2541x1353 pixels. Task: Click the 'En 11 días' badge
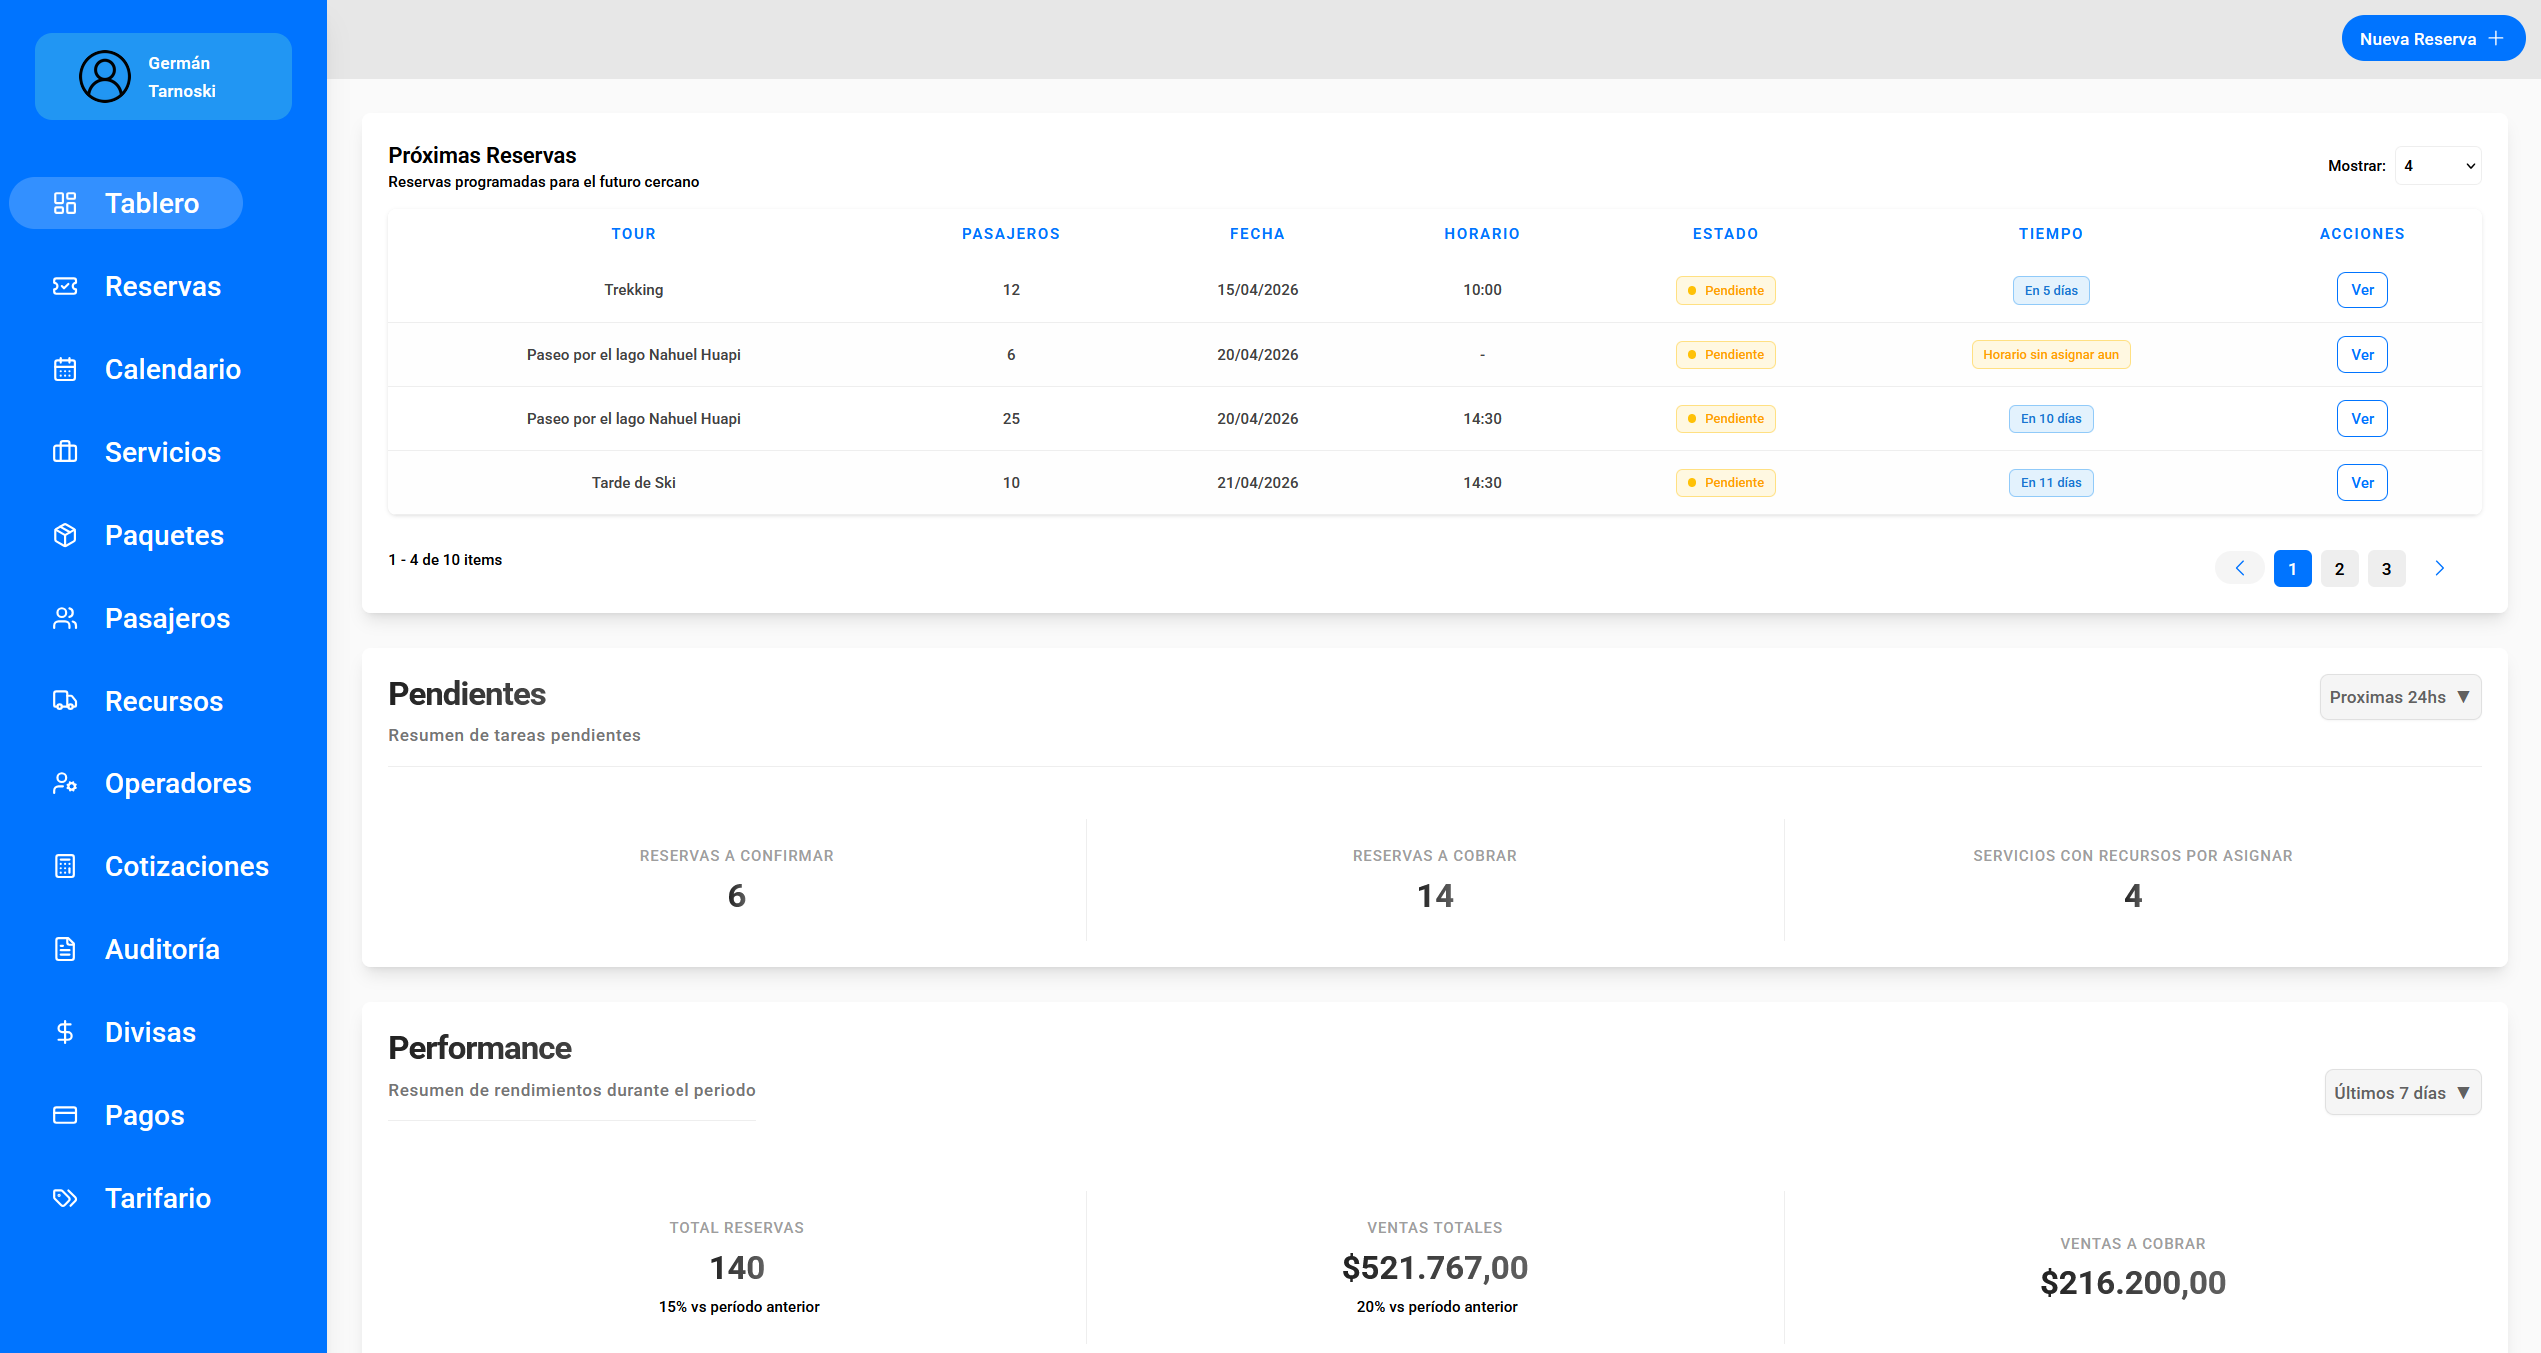pyautogui.click(x=2050, y=482)
